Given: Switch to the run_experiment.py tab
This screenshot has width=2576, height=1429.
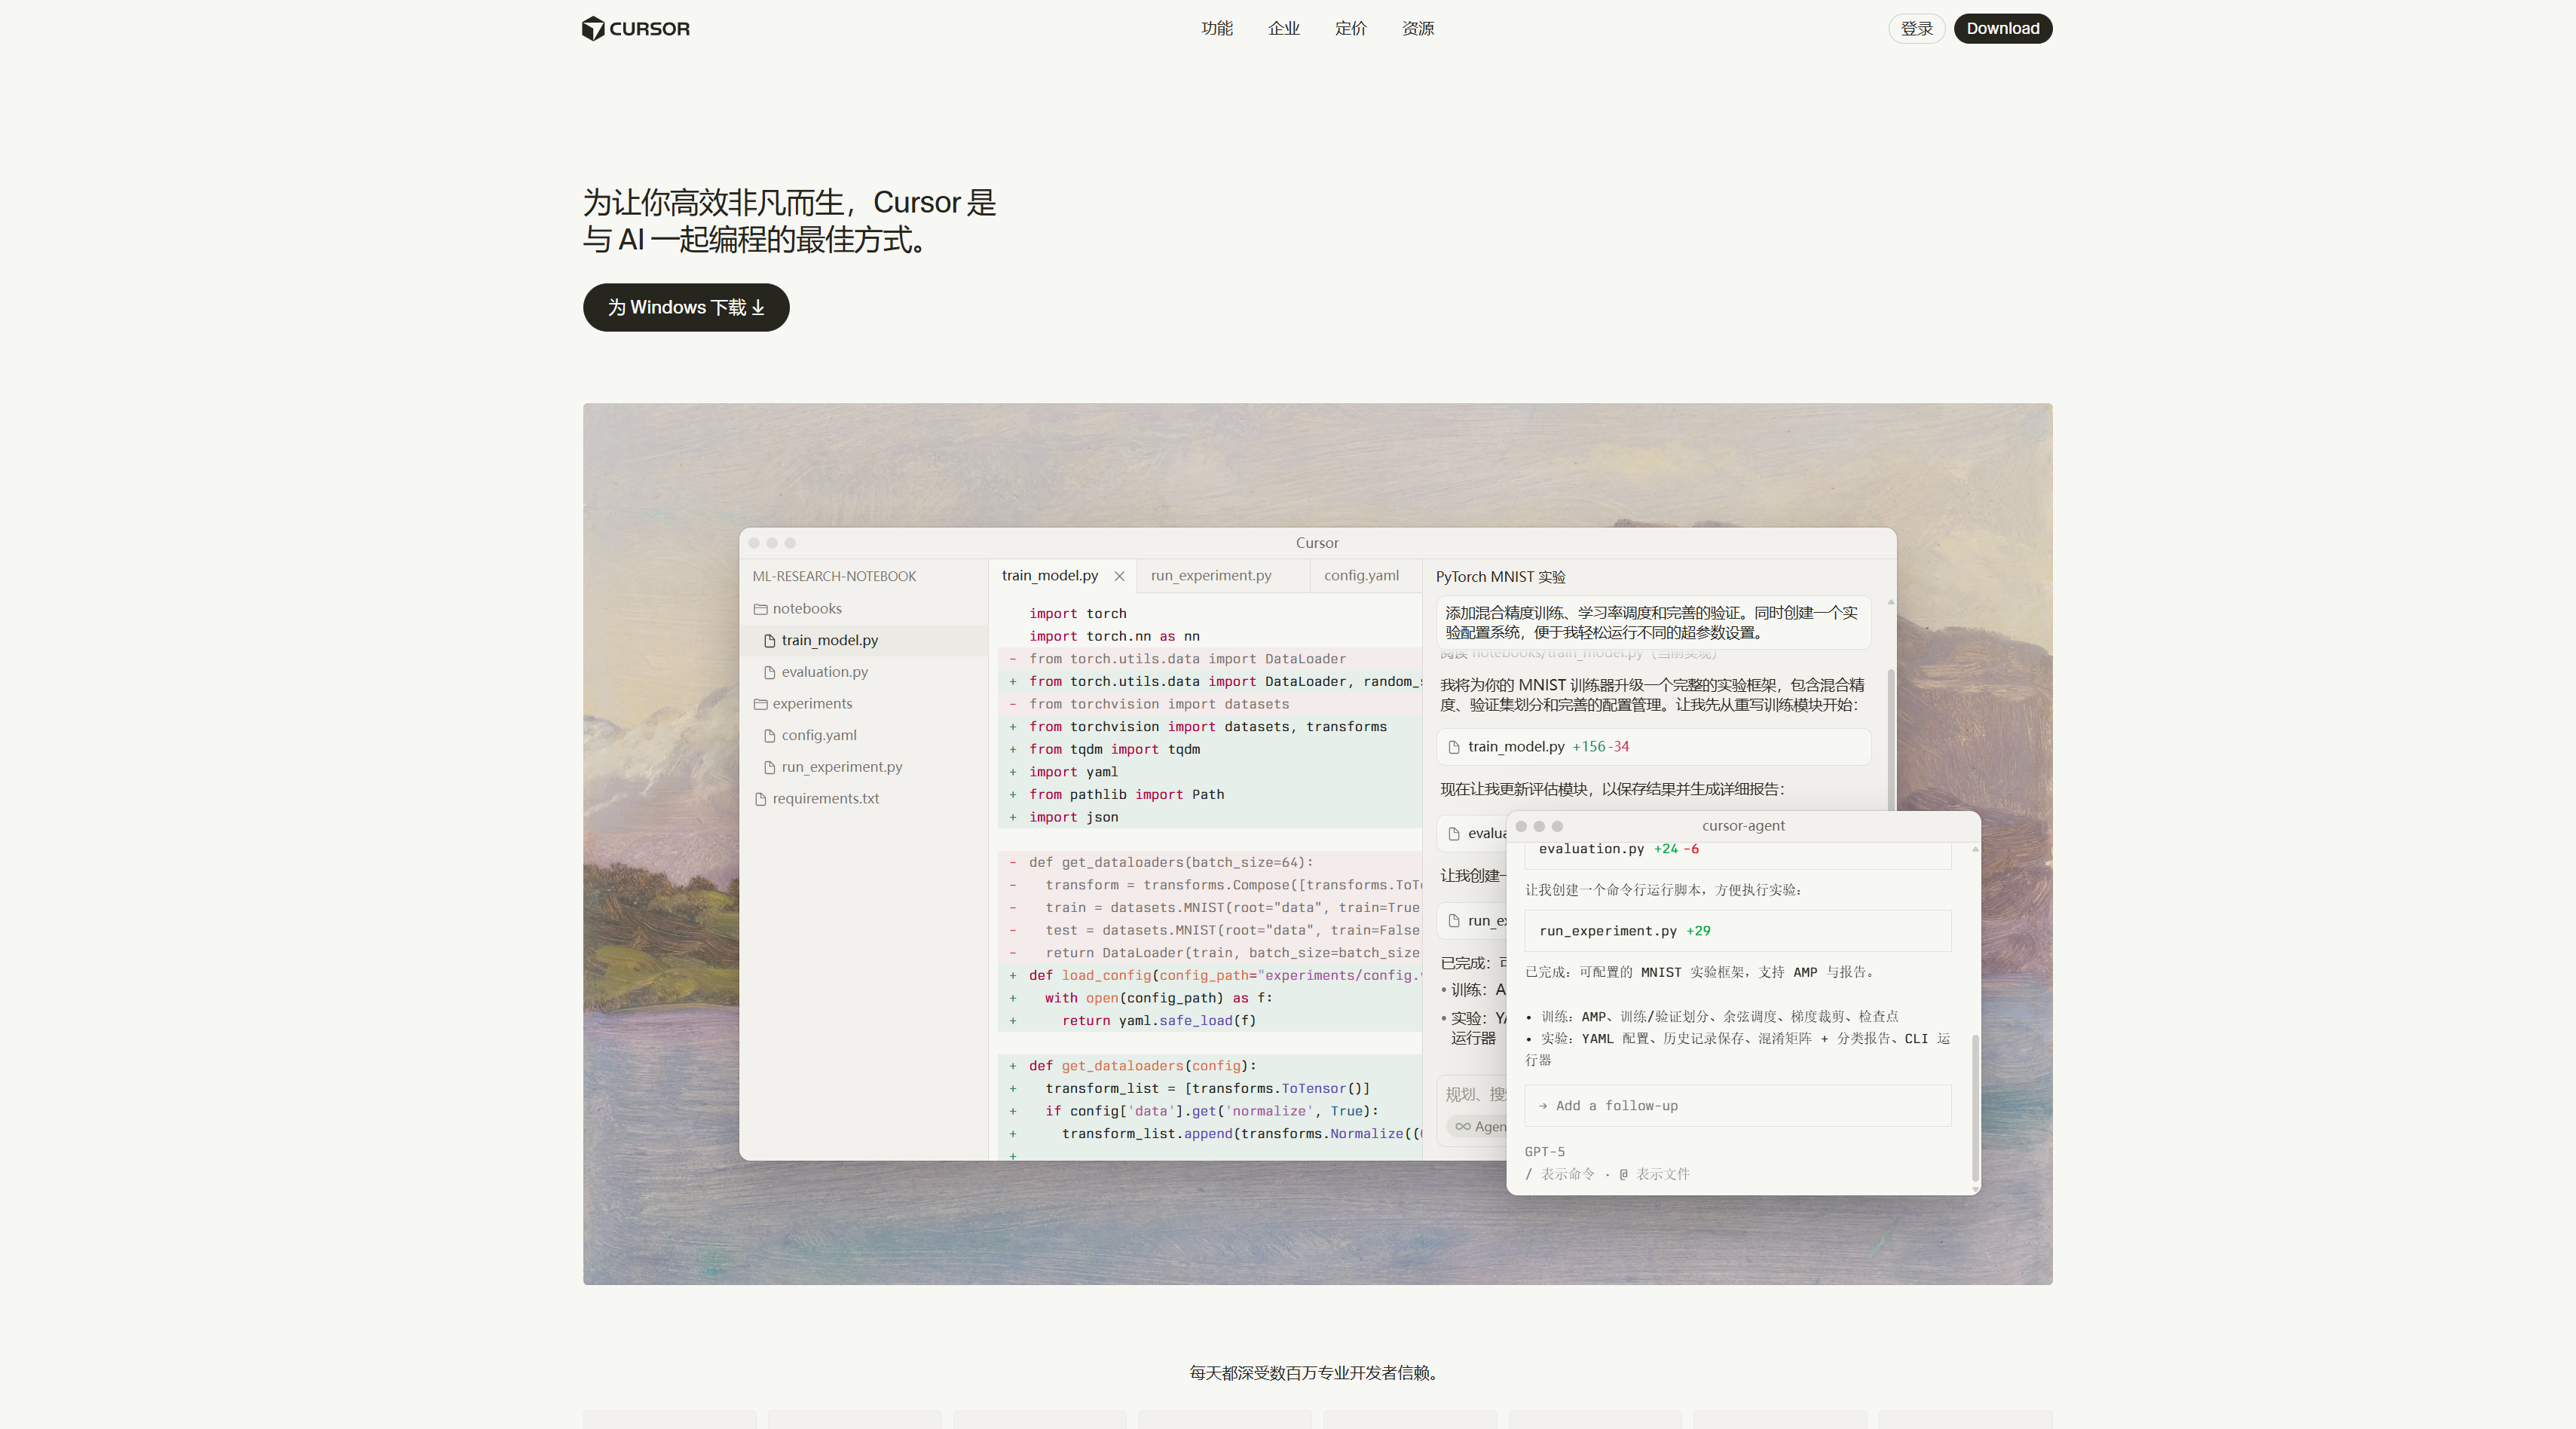Looking at the screenshot, I should click(x=1210, y=576).
